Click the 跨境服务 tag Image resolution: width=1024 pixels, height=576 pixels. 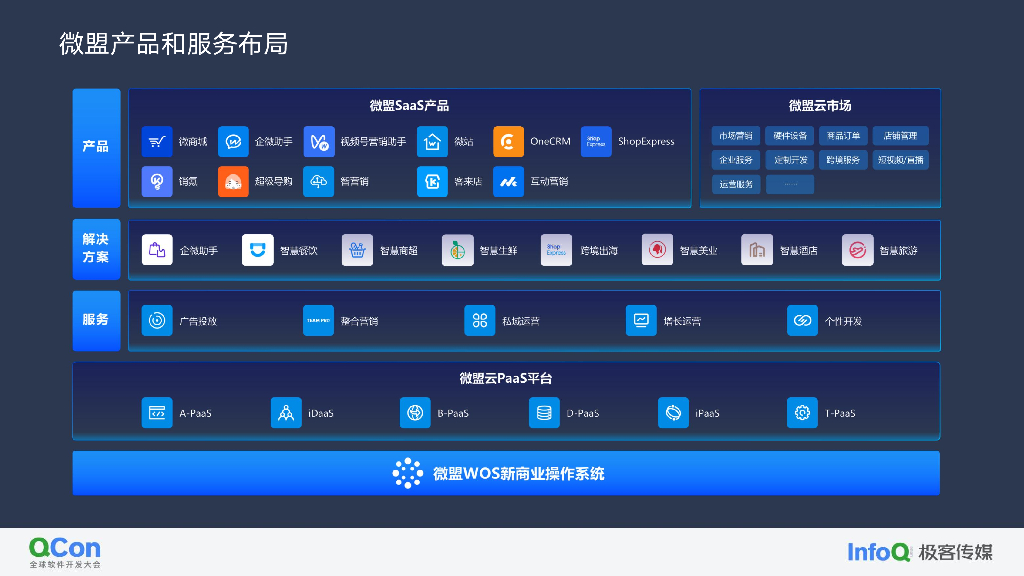coord(843,160)
